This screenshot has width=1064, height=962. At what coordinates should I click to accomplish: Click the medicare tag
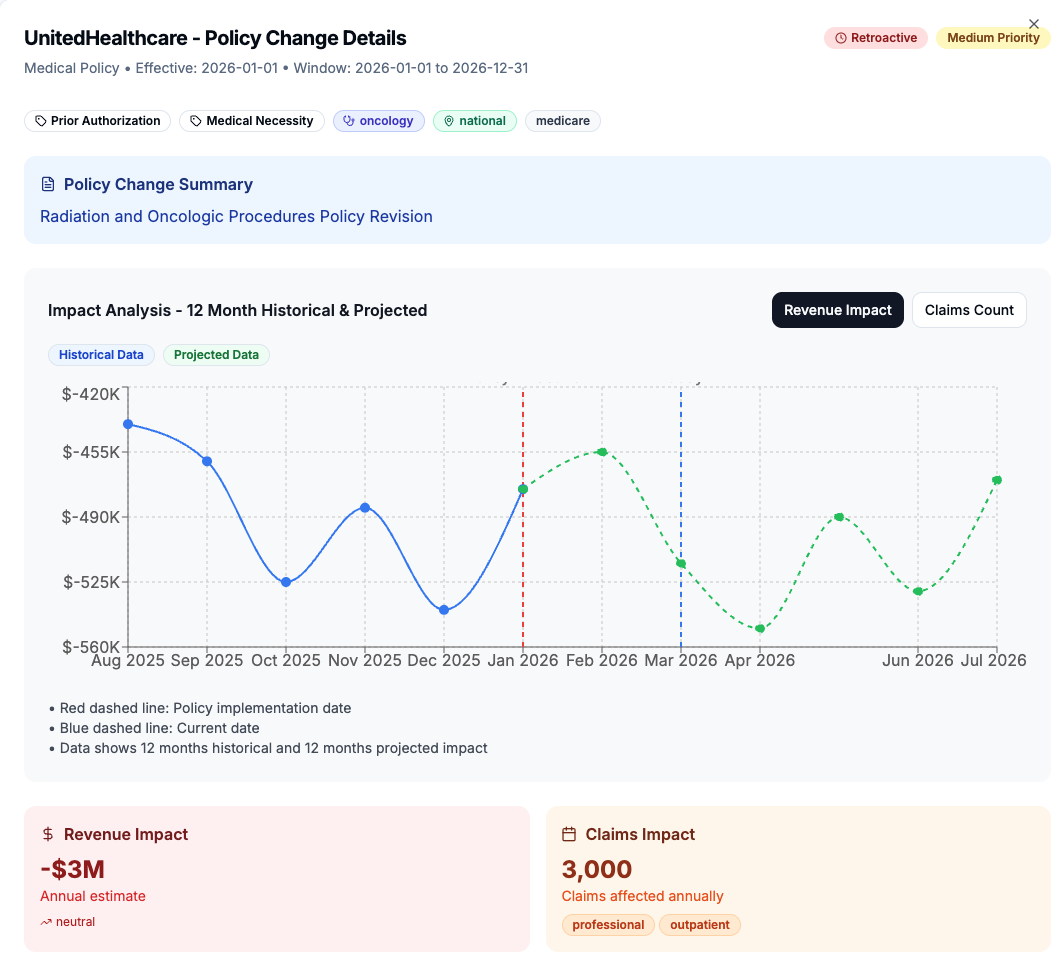tap(563, 121)
